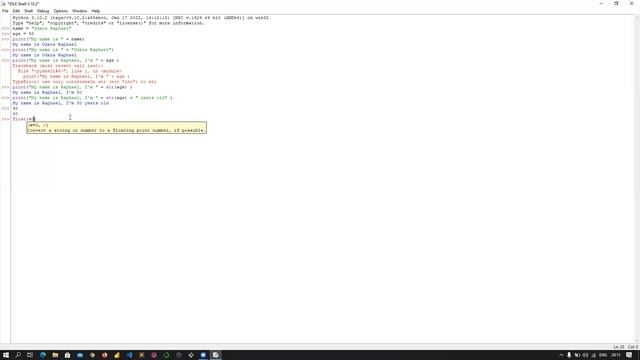Open the Options menu
This screenshot has height=360, width=640.
point(61,11)
